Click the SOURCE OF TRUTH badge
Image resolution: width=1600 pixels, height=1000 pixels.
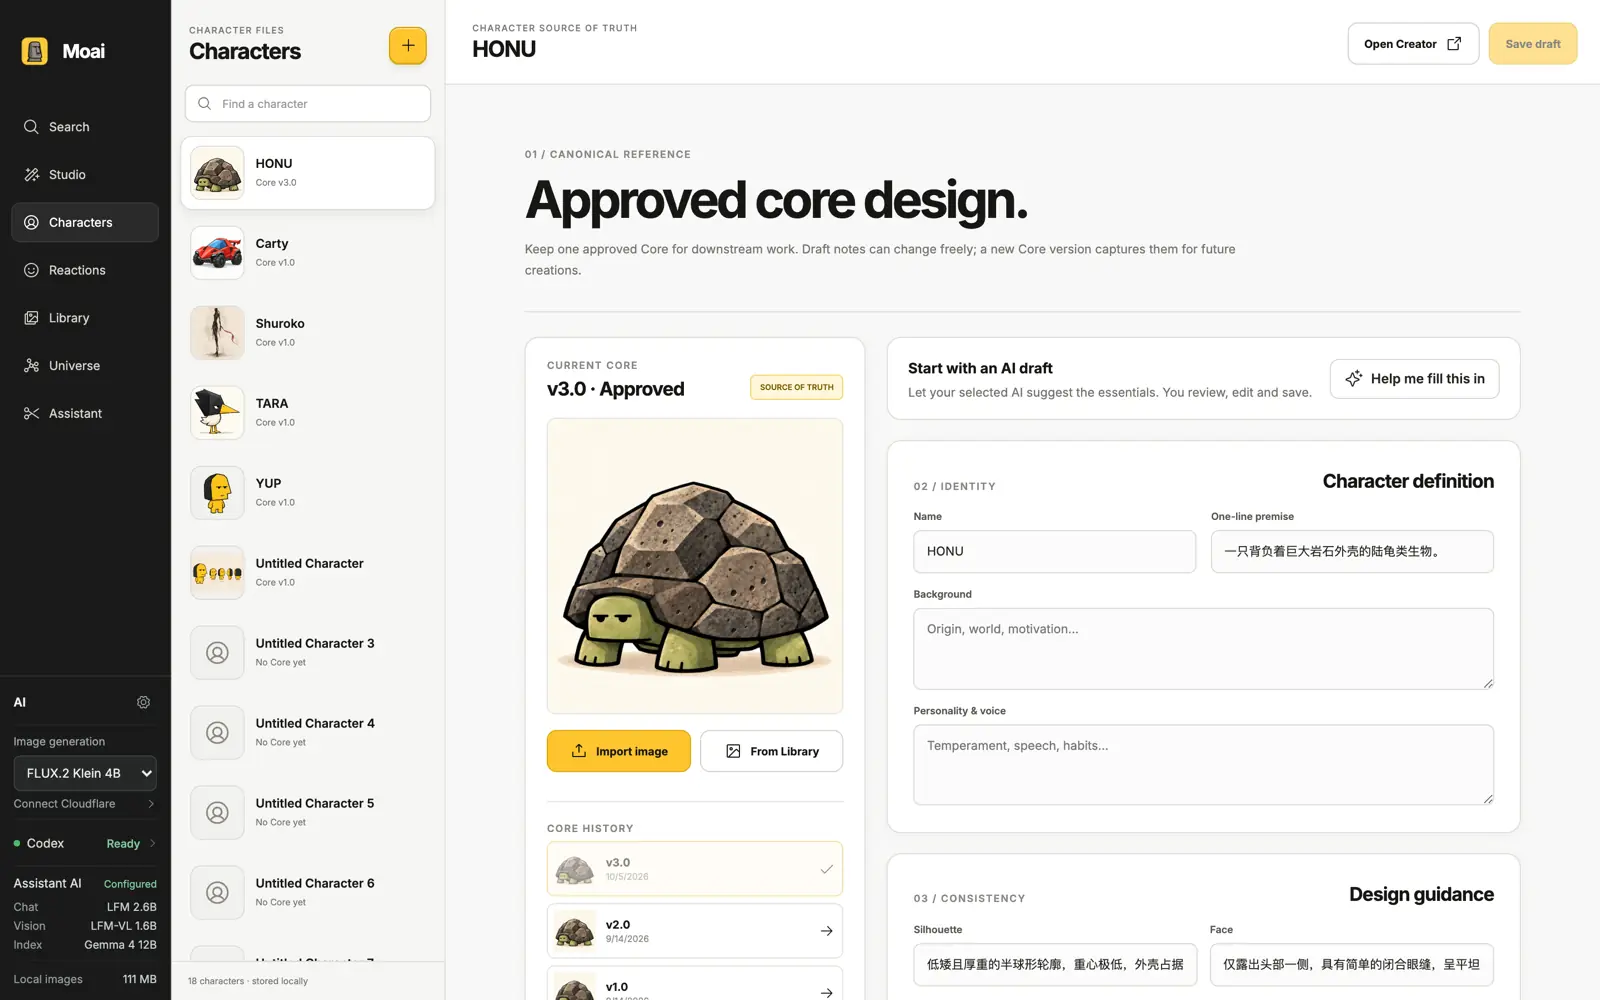click(x=796, y=388)
